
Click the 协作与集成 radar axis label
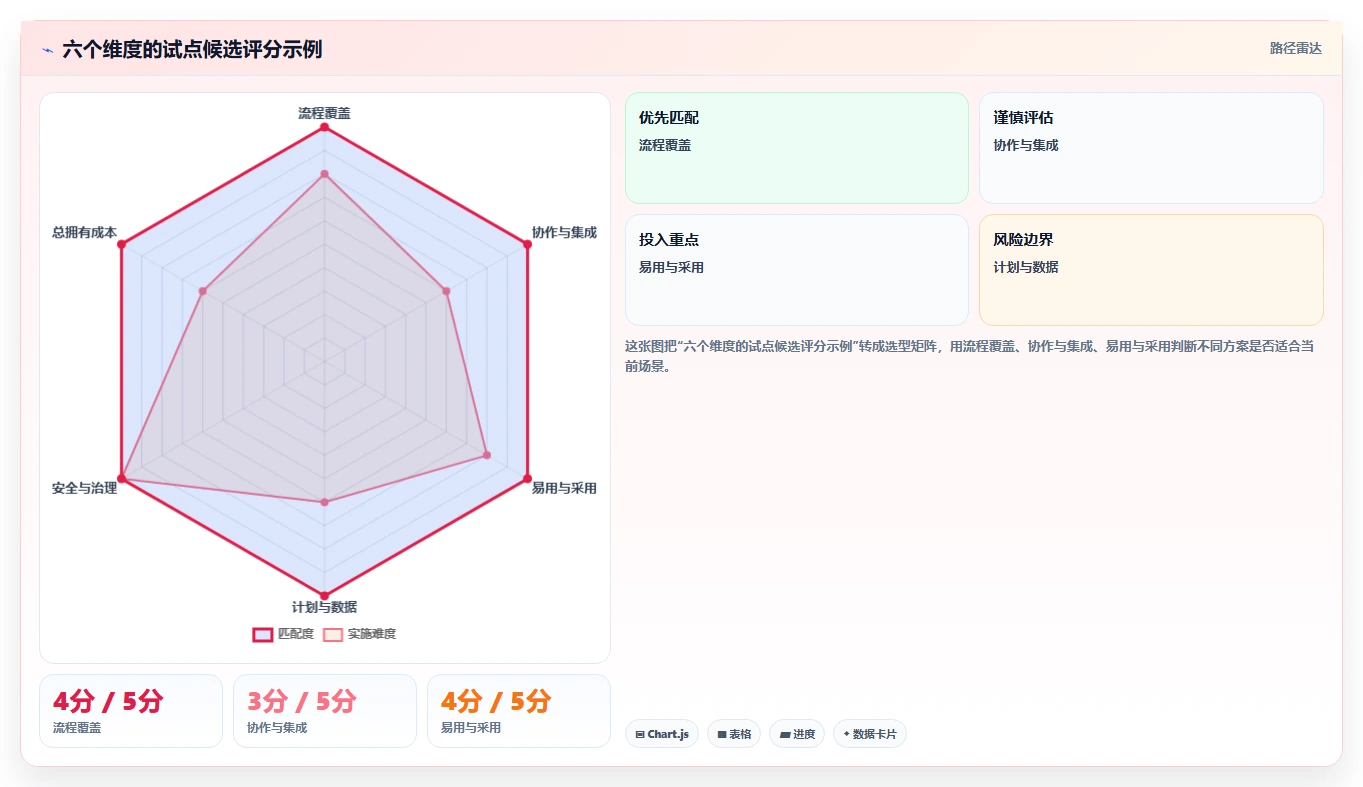(x=564, y=232)
